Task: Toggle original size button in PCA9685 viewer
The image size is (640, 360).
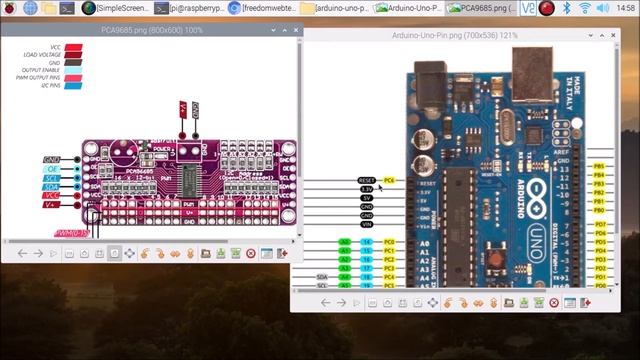Action: 114,253
